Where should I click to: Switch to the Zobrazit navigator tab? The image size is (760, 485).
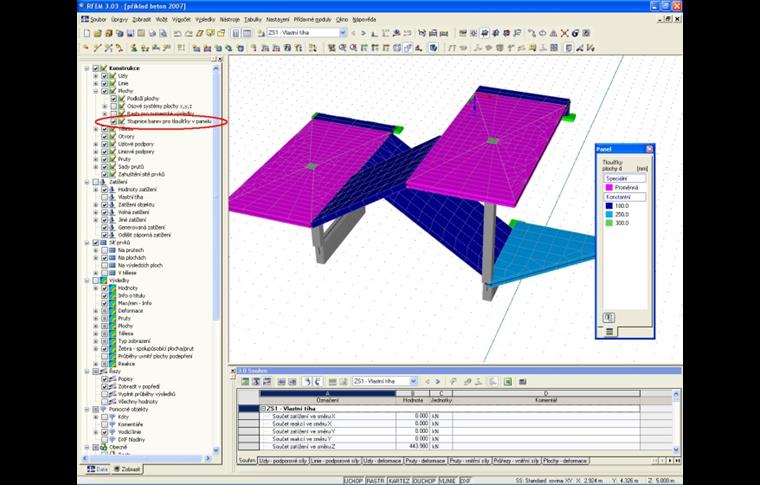tap(127, 469)
